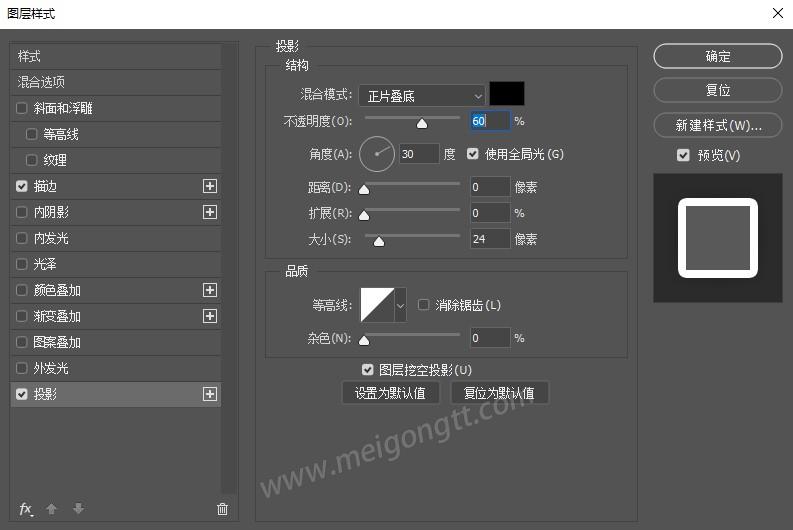Enable the 渐变叠加 checkbox

(x=21, y=316)
